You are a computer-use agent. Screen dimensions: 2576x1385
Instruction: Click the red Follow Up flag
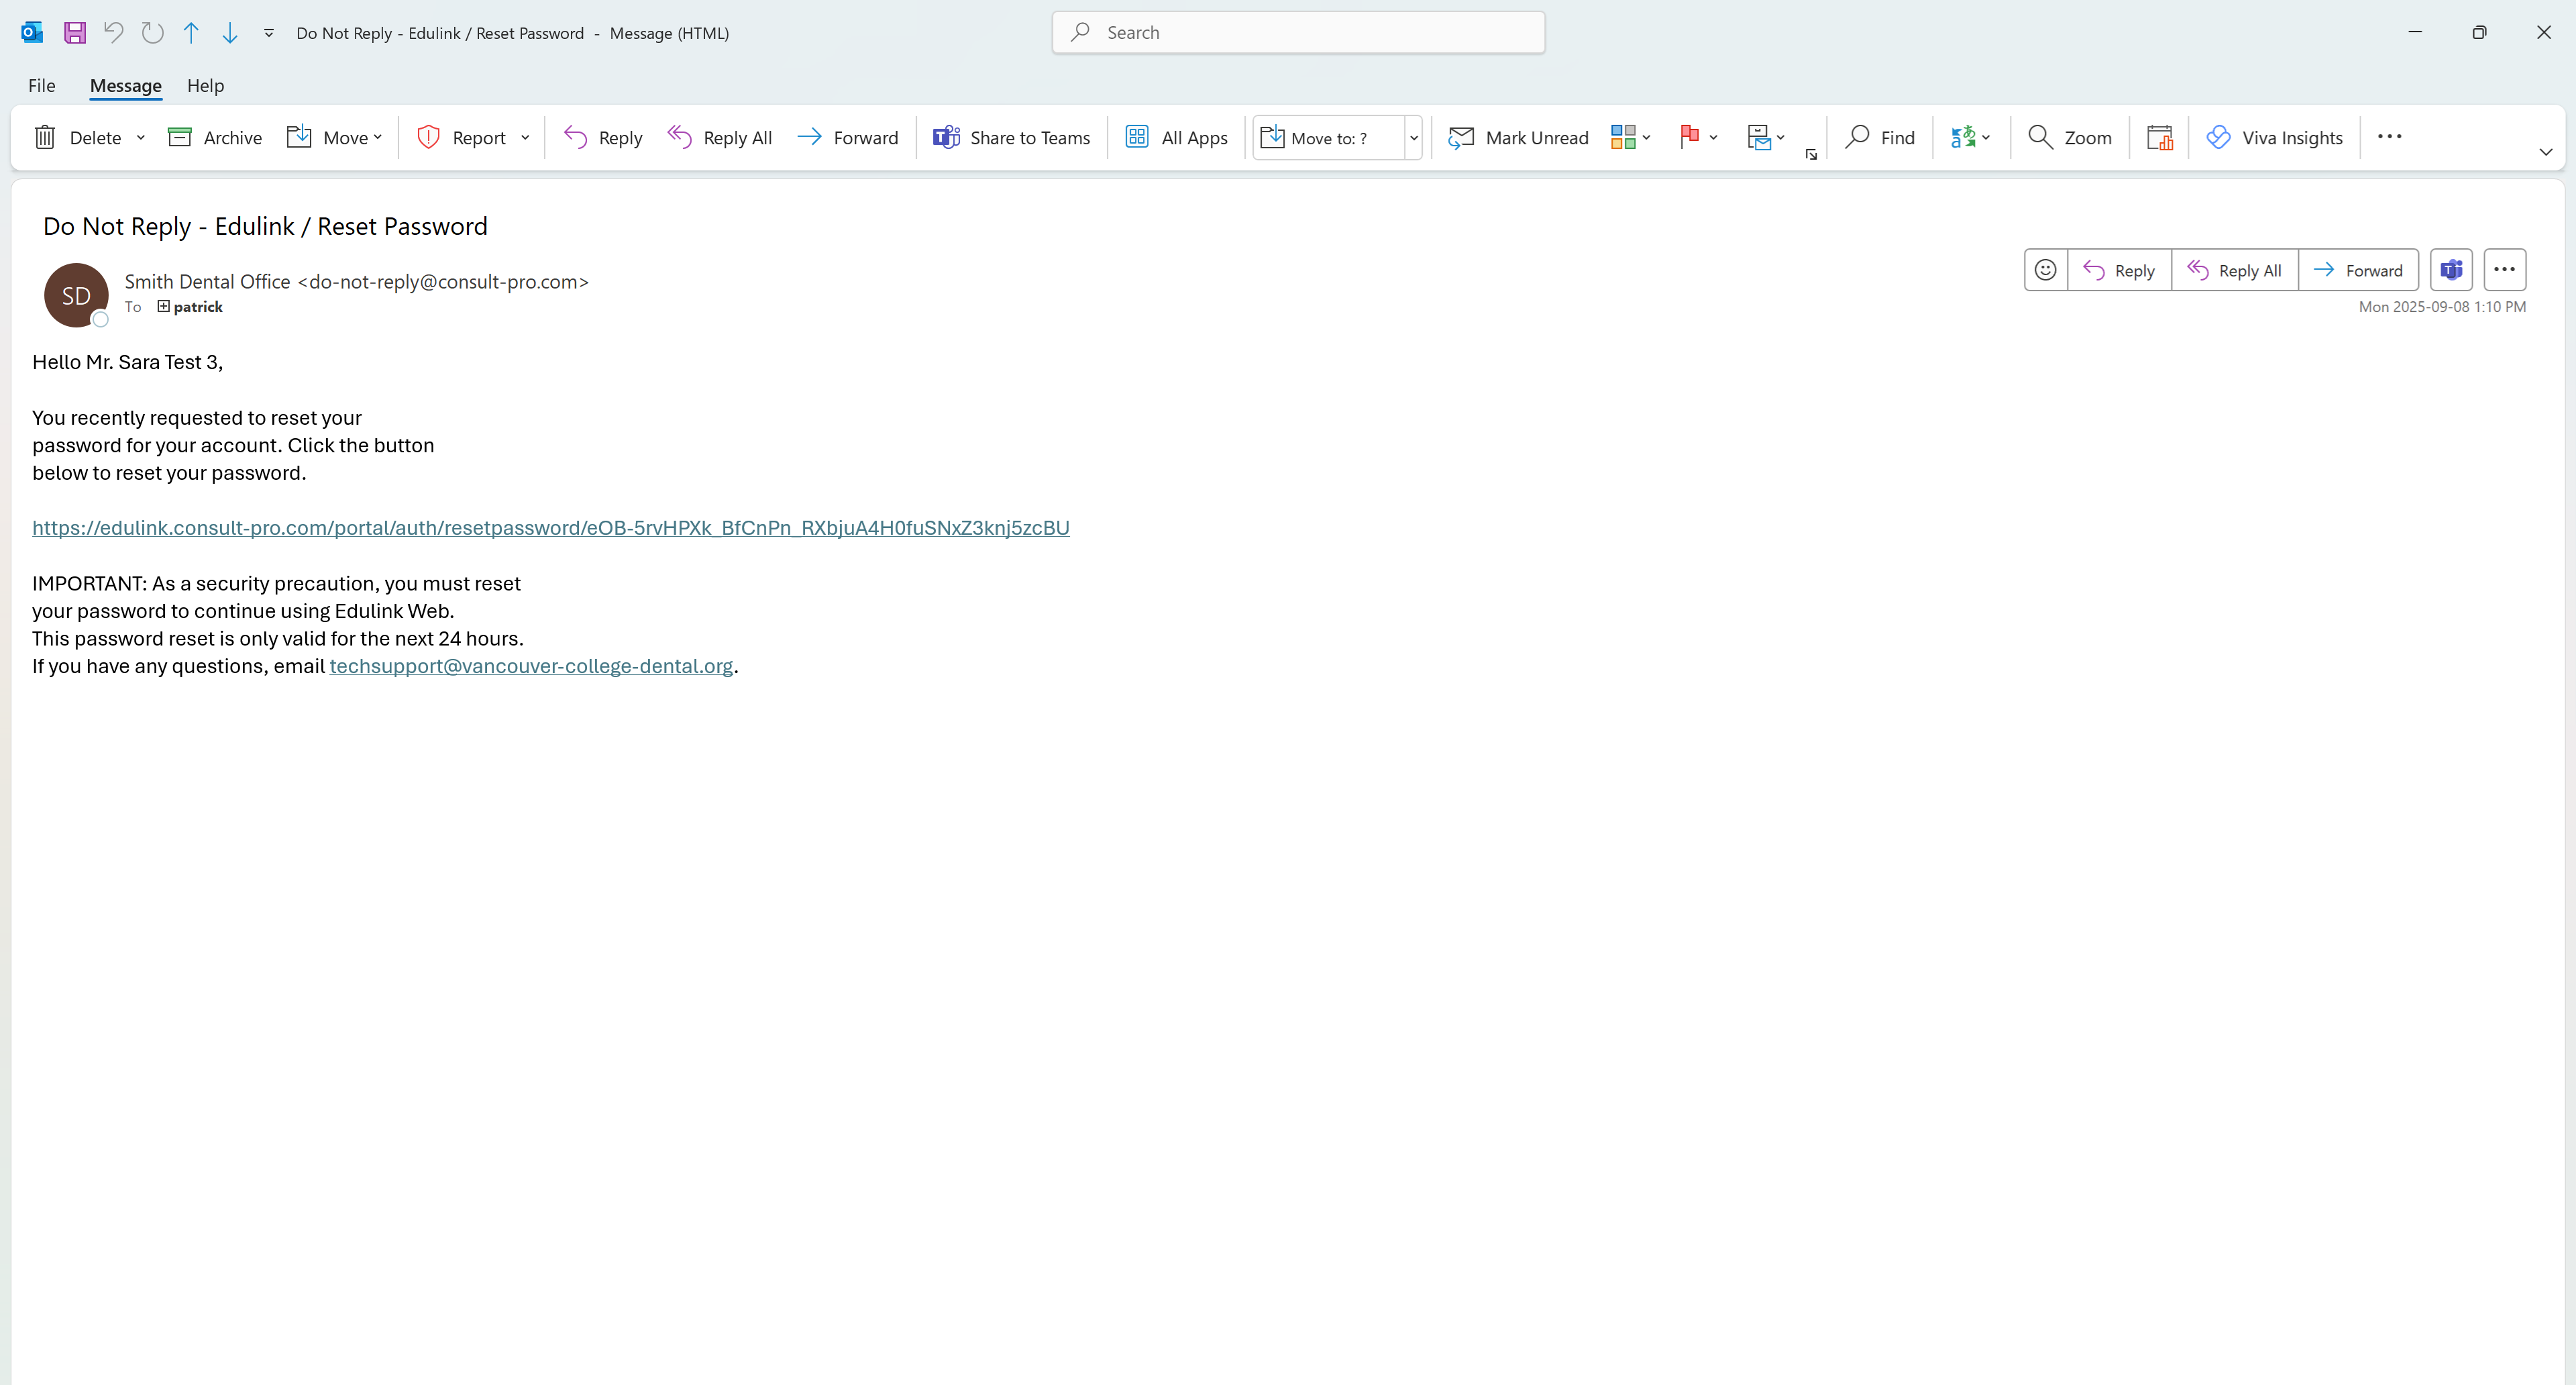pos(1690,136)
